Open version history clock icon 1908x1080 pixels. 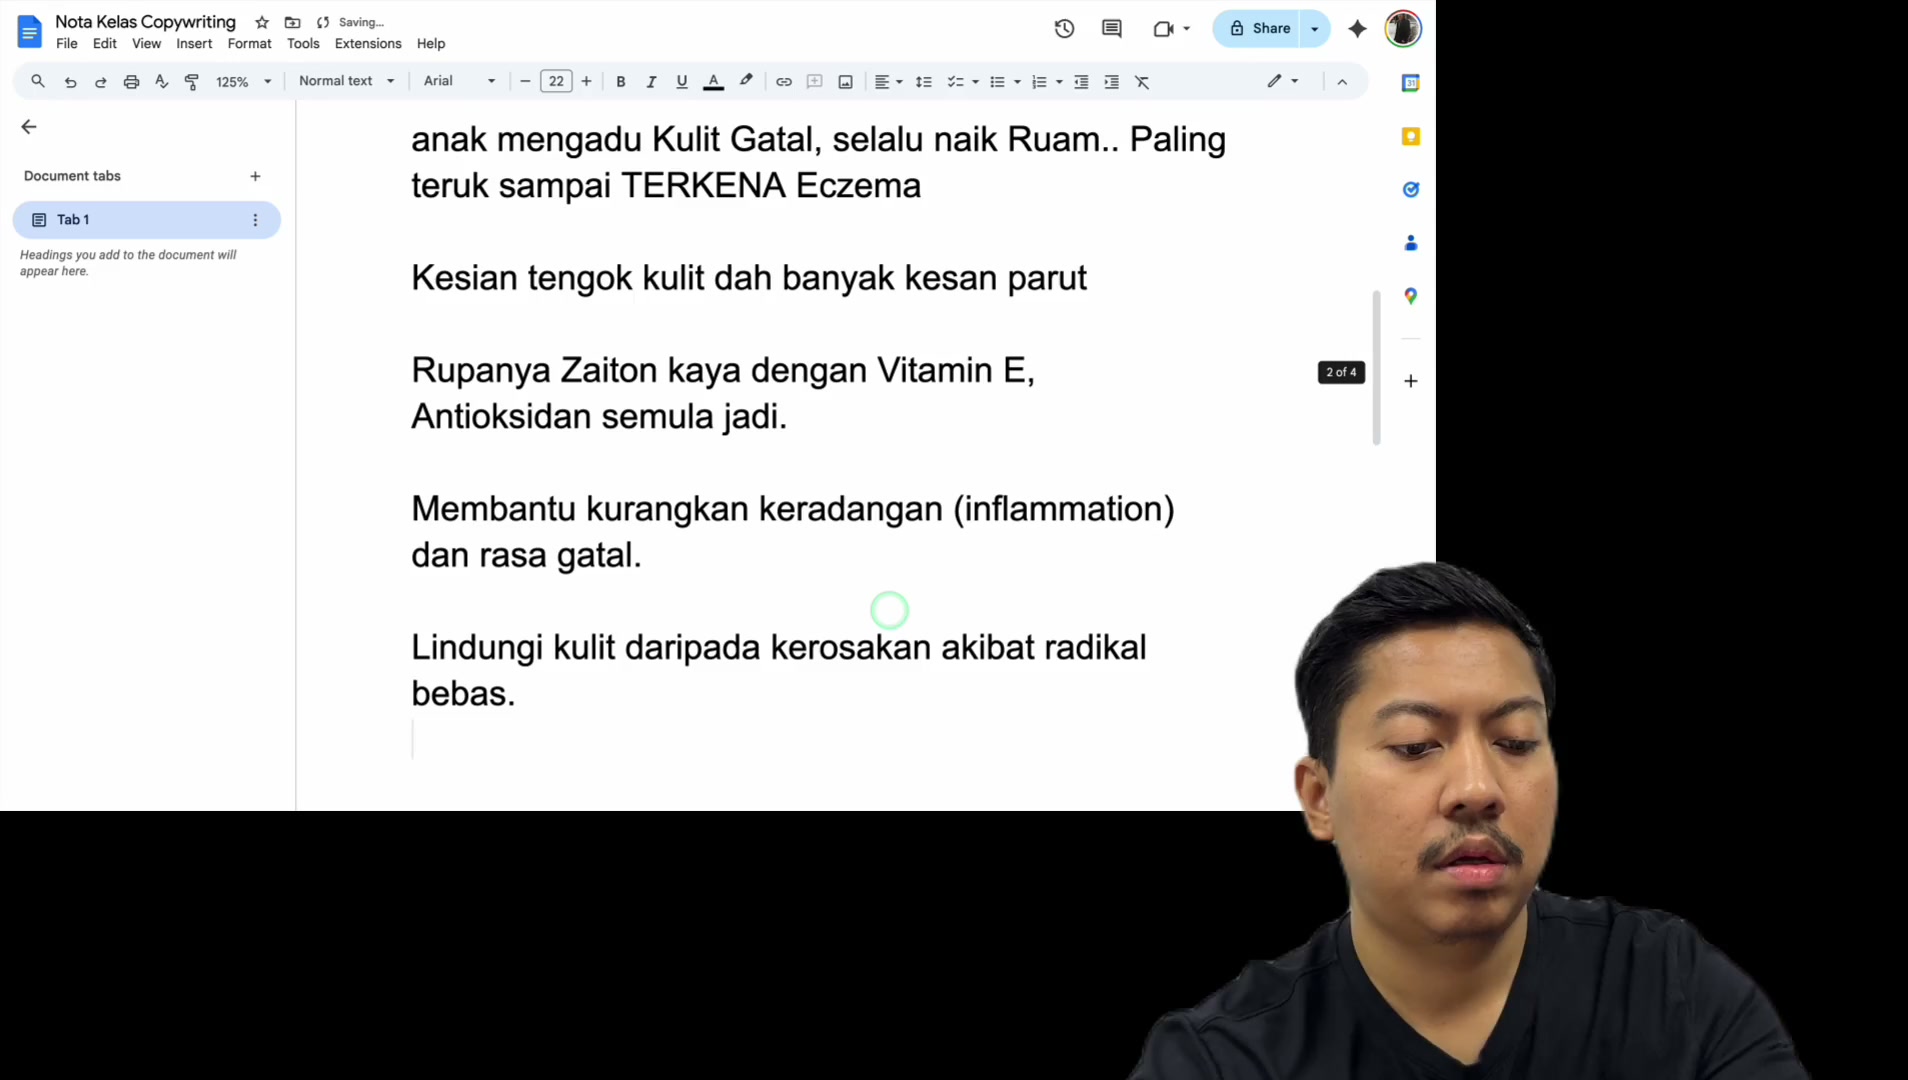pyautogui.click(x=1064, y=29)
